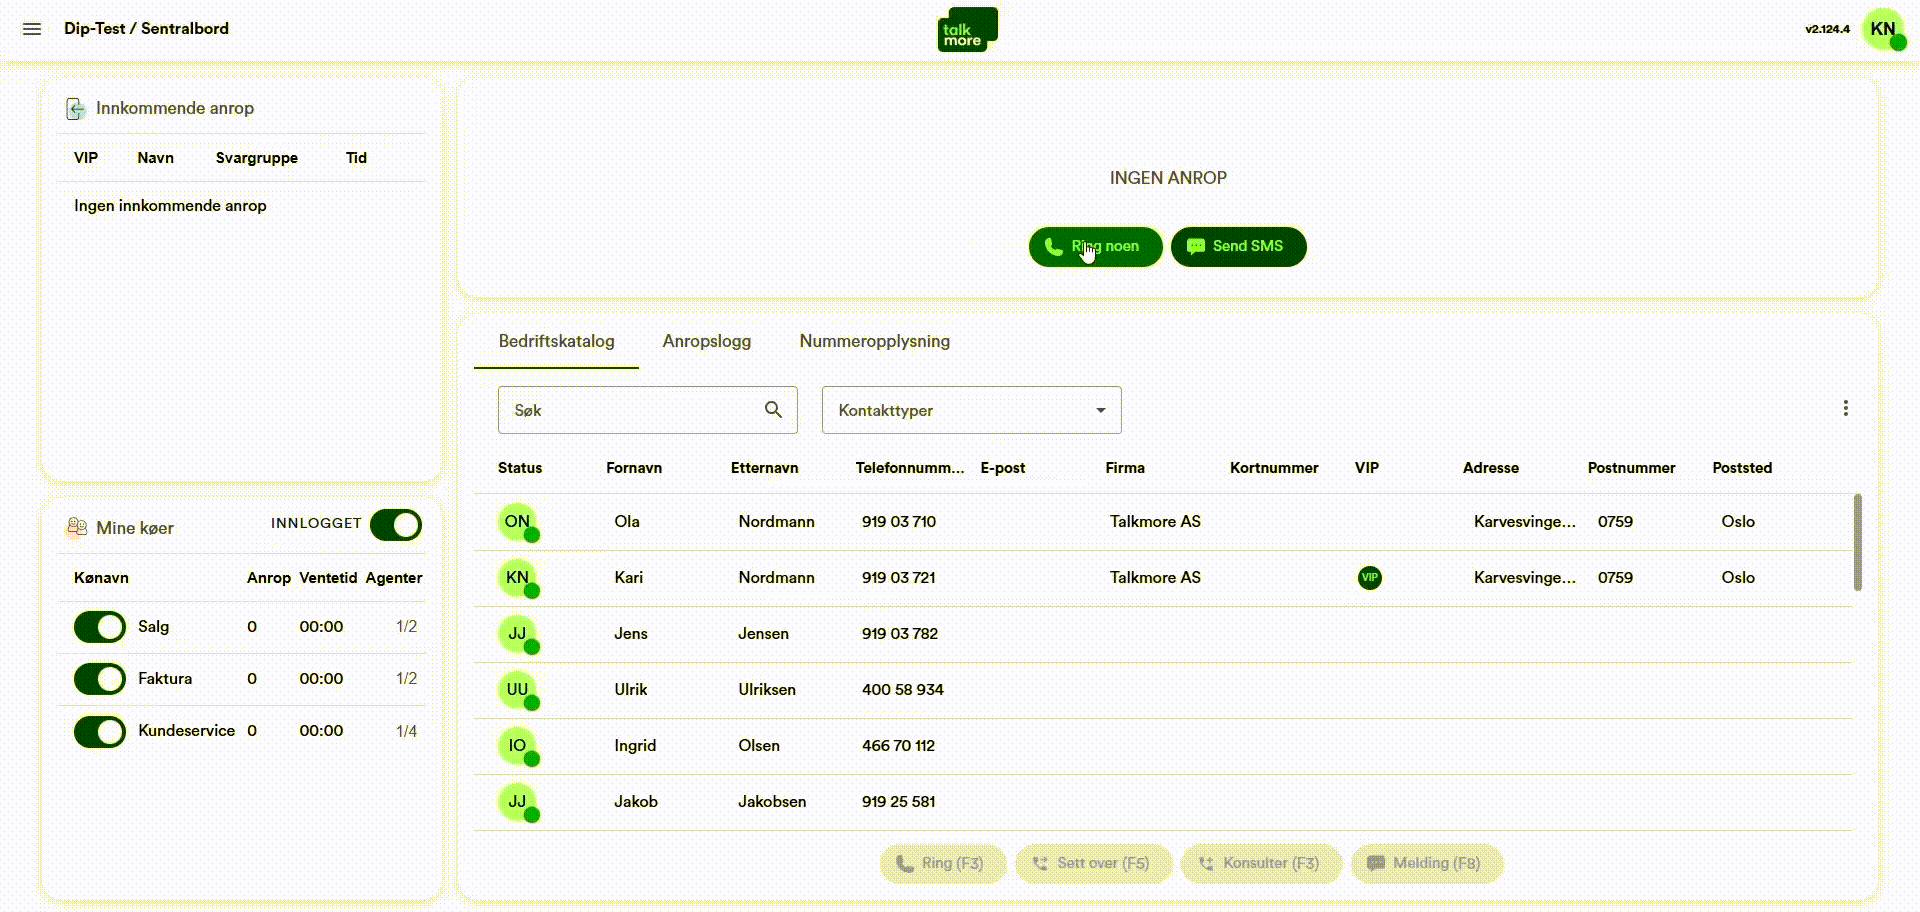Click the VIP badge on Kari Nordmann's row
Screen dimensions: 1920x912
pyautogui.click(x=1370, y=578)
